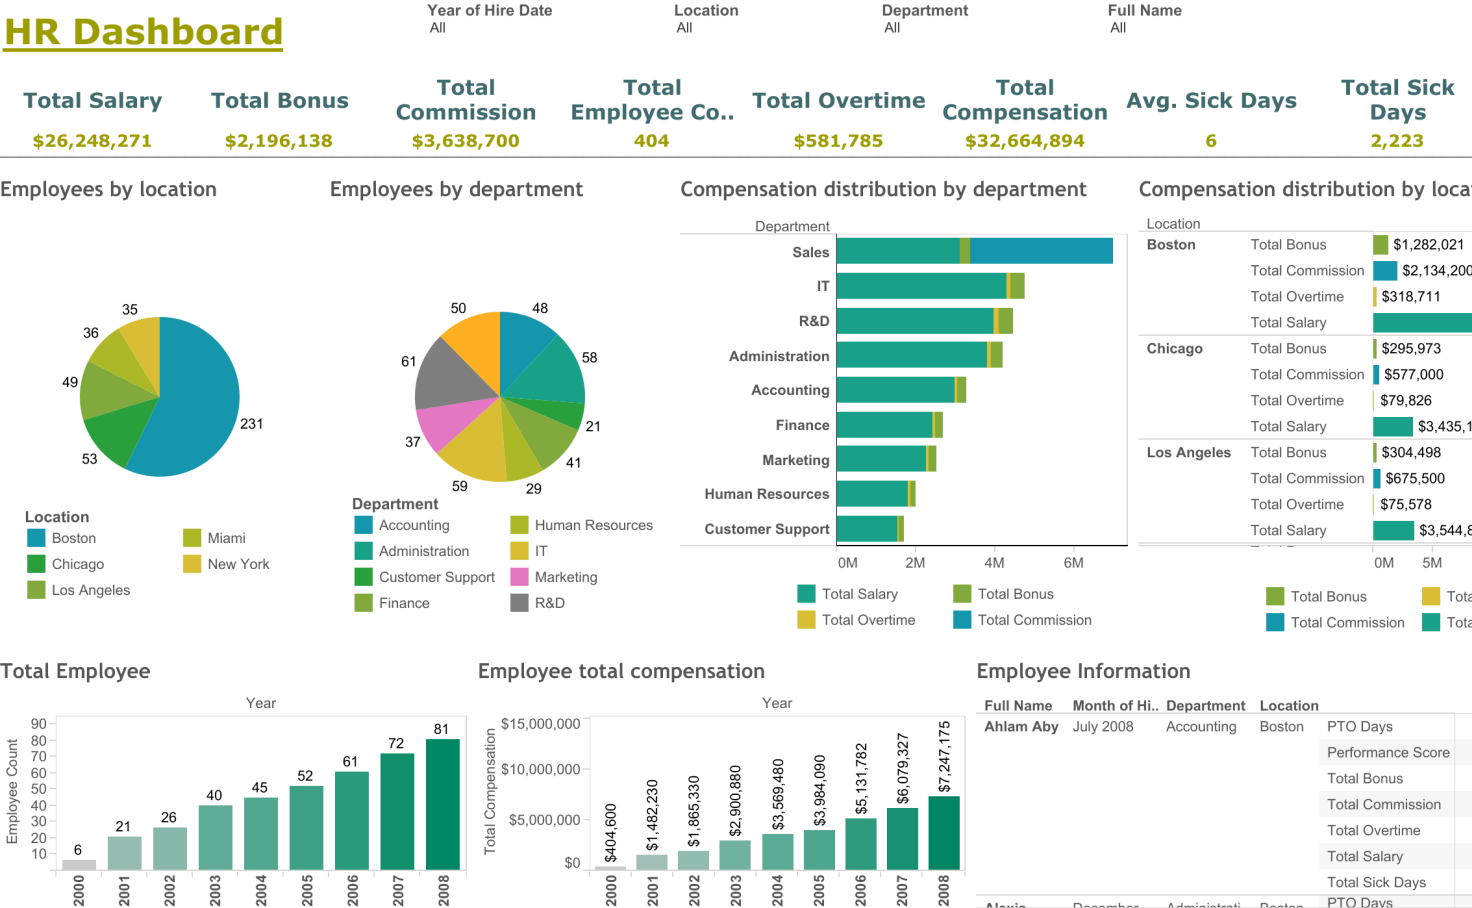Select the Total Compensation KPI value $32,664,894

pyautogui.click(x=1024, y=141)
